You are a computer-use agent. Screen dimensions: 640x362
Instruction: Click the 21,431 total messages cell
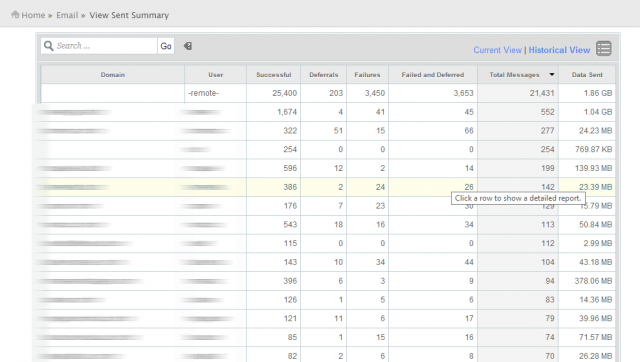[518, 93]
